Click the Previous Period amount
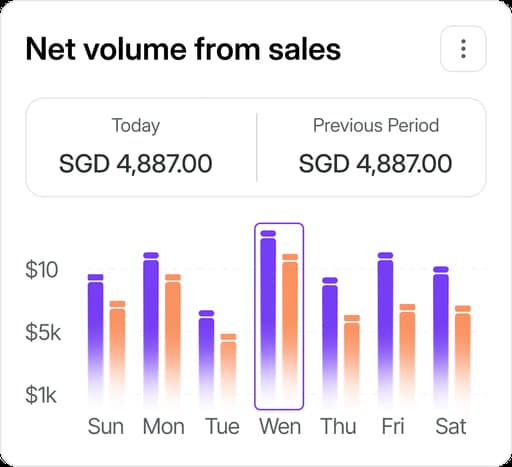This screenshot has width=512, height=467. tap(375, 164)
